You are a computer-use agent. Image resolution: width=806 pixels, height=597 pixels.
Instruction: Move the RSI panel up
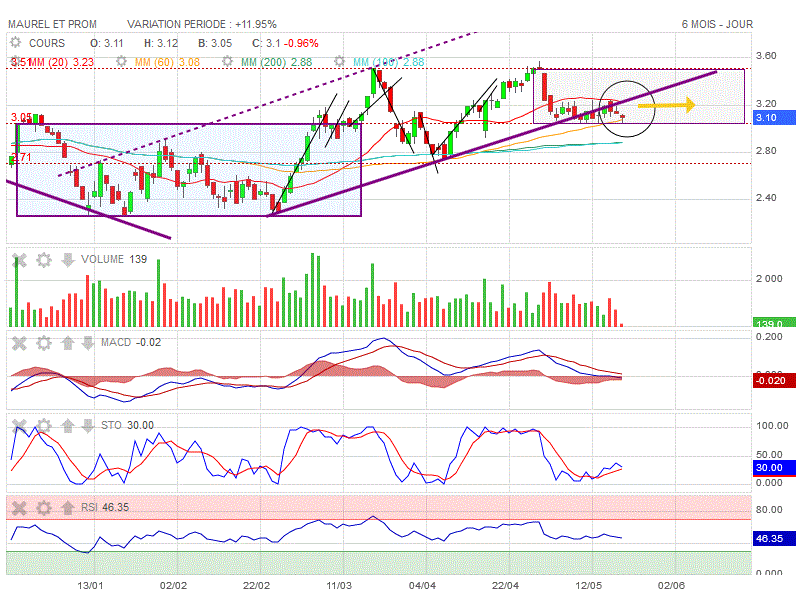(x=67, y=508)
